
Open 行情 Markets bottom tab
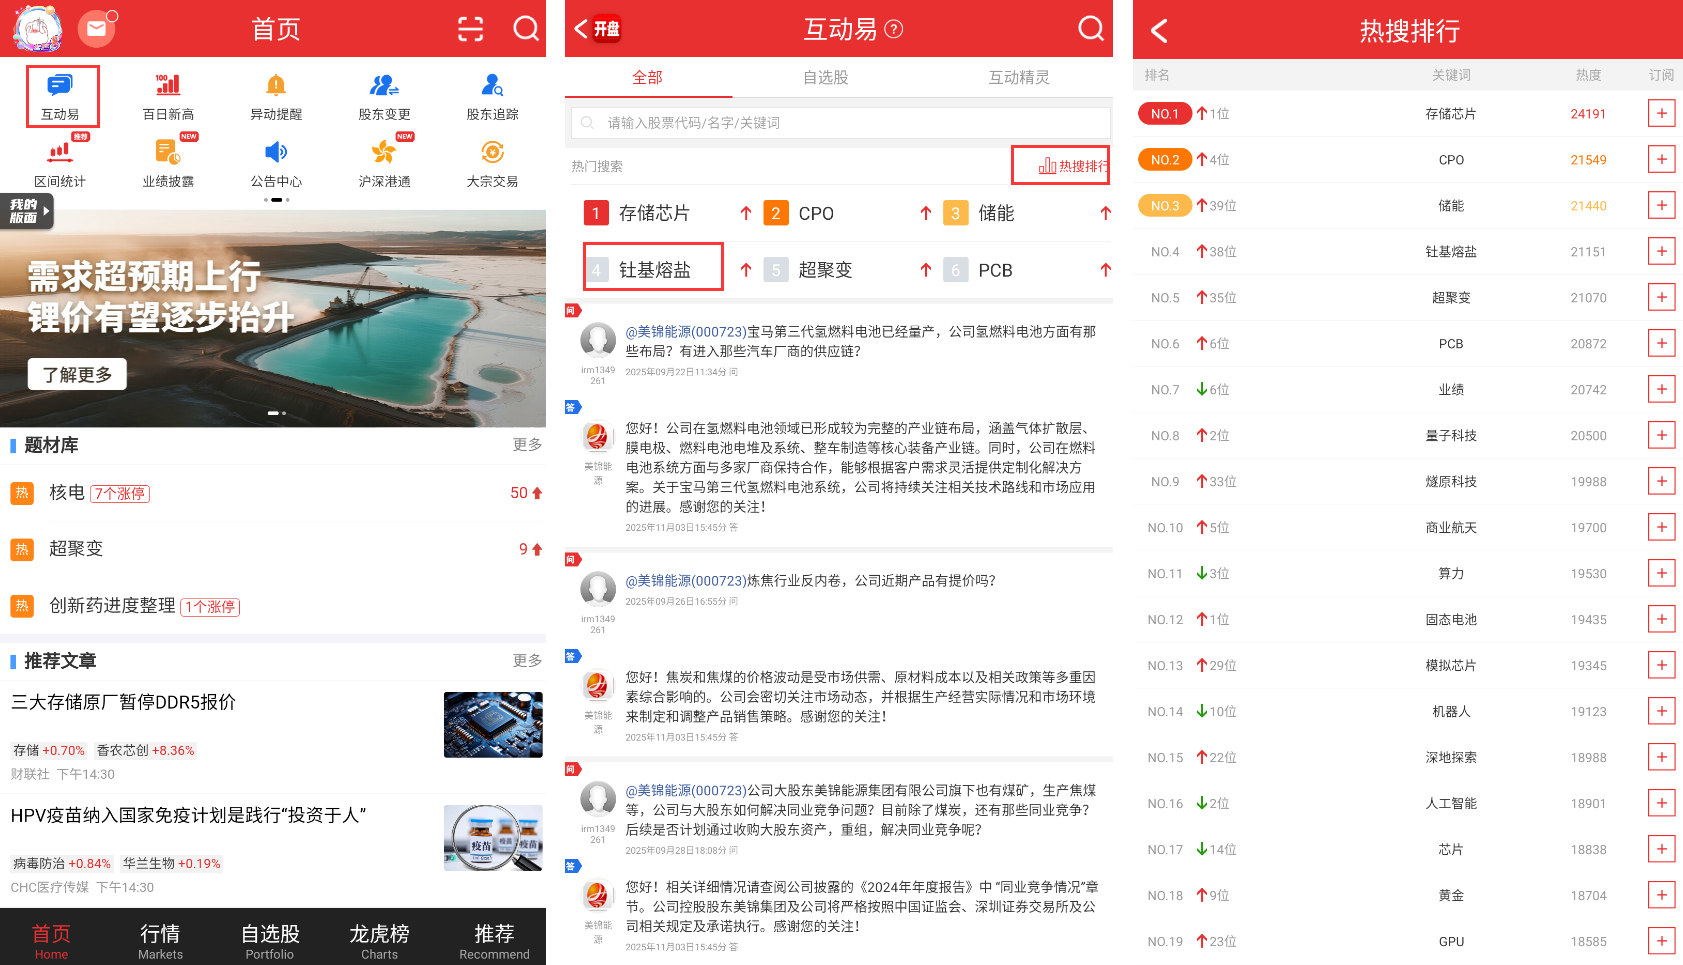tap(160, 940)
